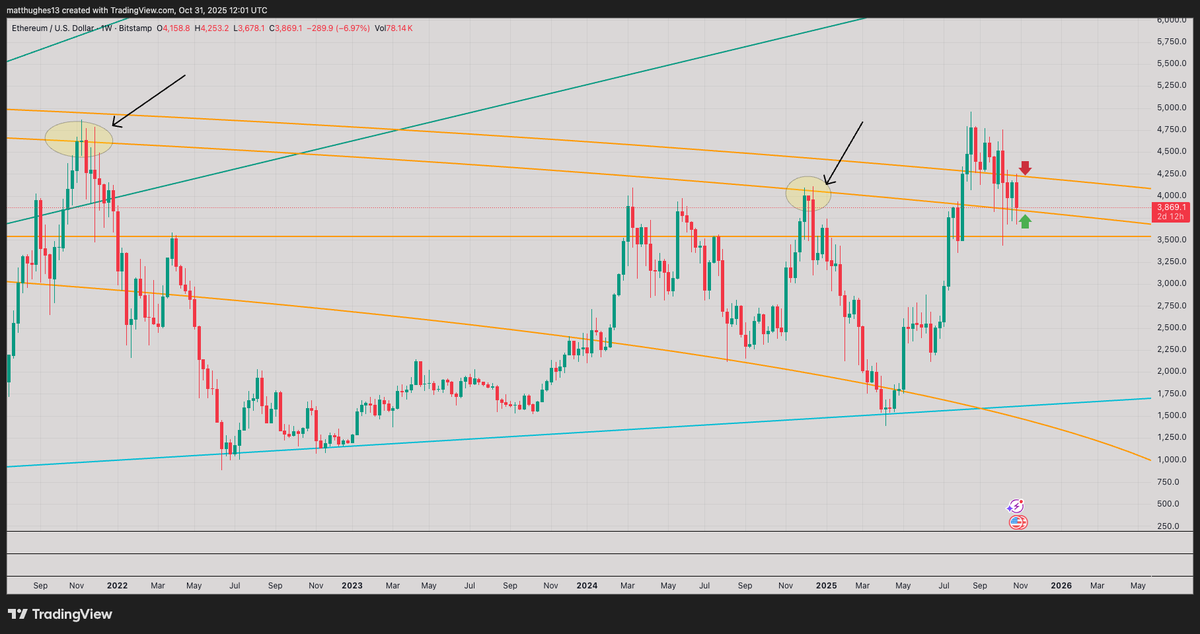Toggle the 2d 12h countdown on the price label
Screen dimensions: 1200x634
pyautogui.click(x=1169, y=216)
